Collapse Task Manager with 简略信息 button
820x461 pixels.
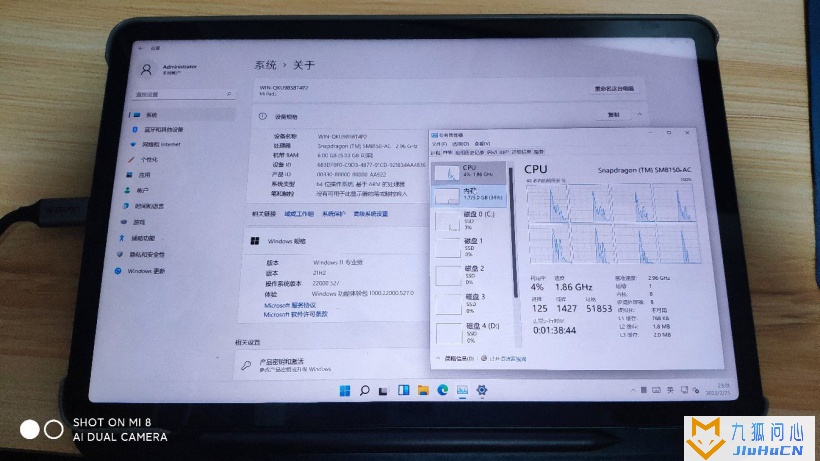455,359
